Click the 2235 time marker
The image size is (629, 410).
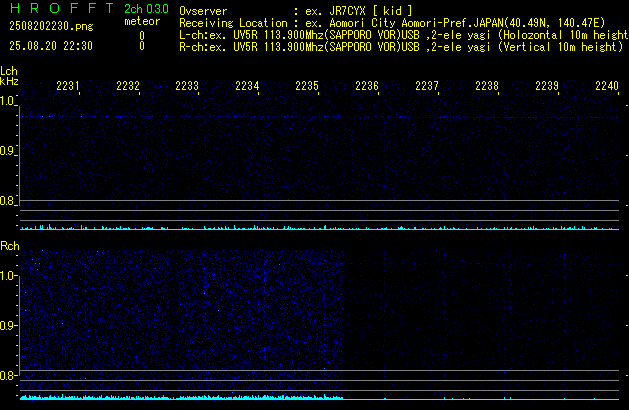click(307, 86)
